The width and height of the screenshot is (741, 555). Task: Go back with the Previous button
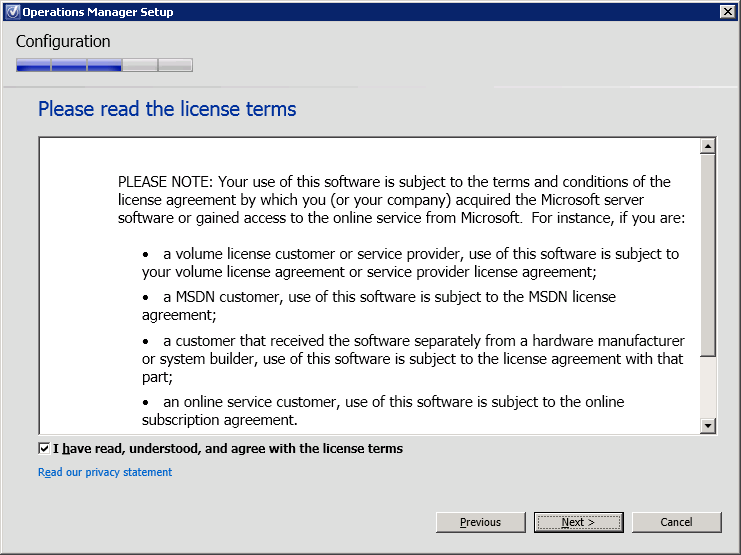coord(480,522)
